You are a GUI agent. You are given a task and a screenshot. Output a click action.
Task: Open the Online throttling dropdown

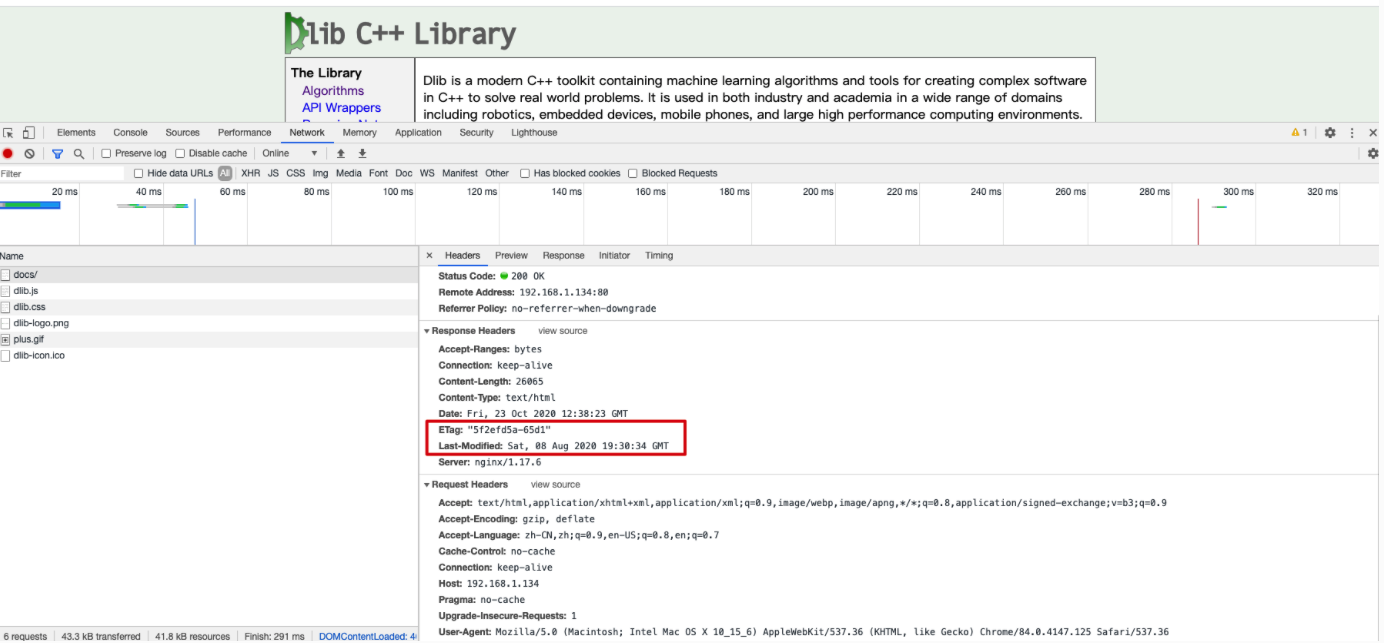pos(290,154)
